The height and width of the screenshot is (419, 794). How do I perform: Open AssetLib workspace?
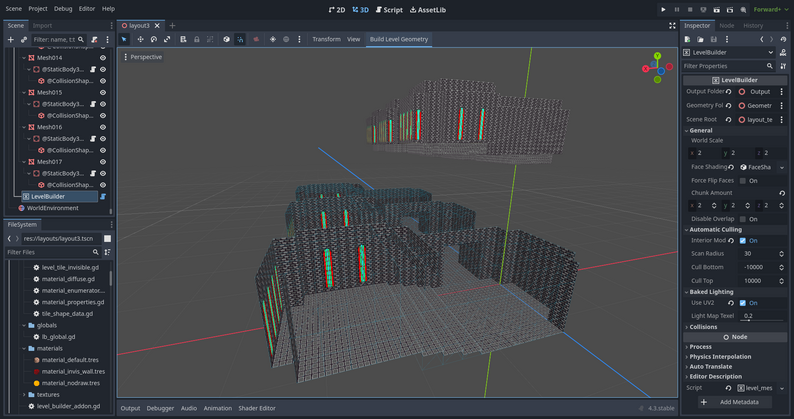click(428, 10)
